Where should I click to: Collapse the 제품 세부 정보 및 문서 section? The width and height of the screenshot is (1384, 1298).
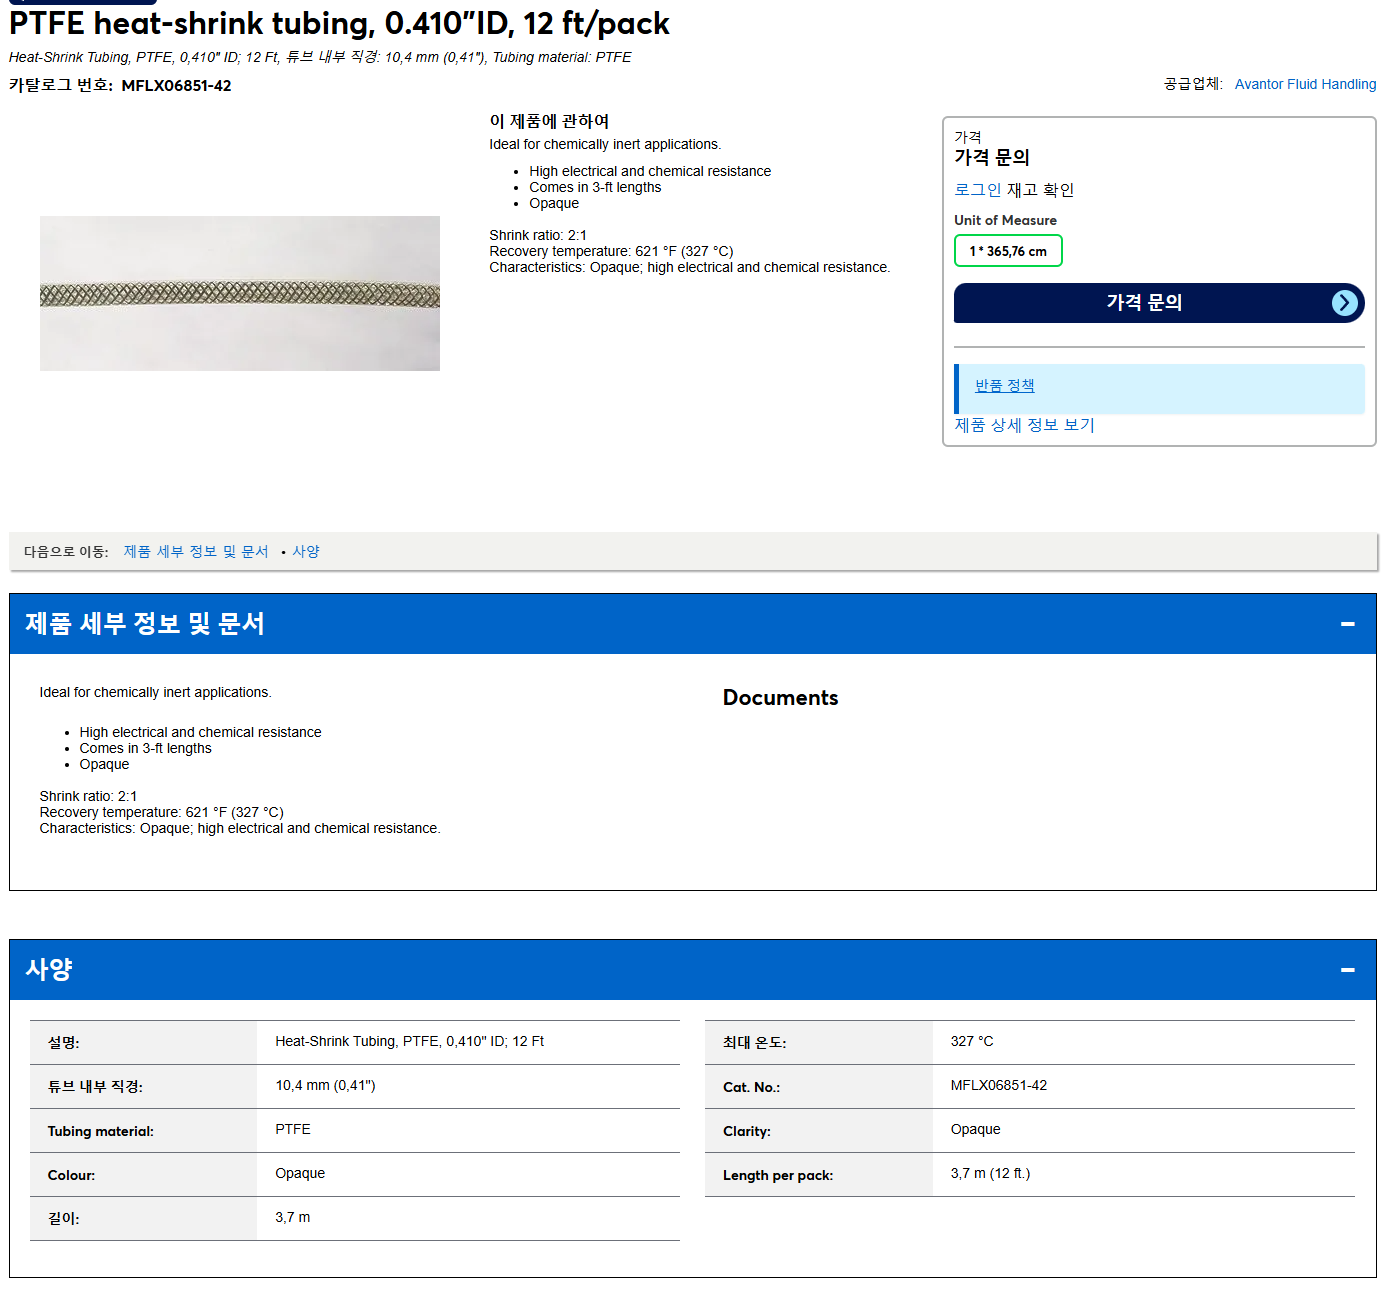(x=1348, y=624)
